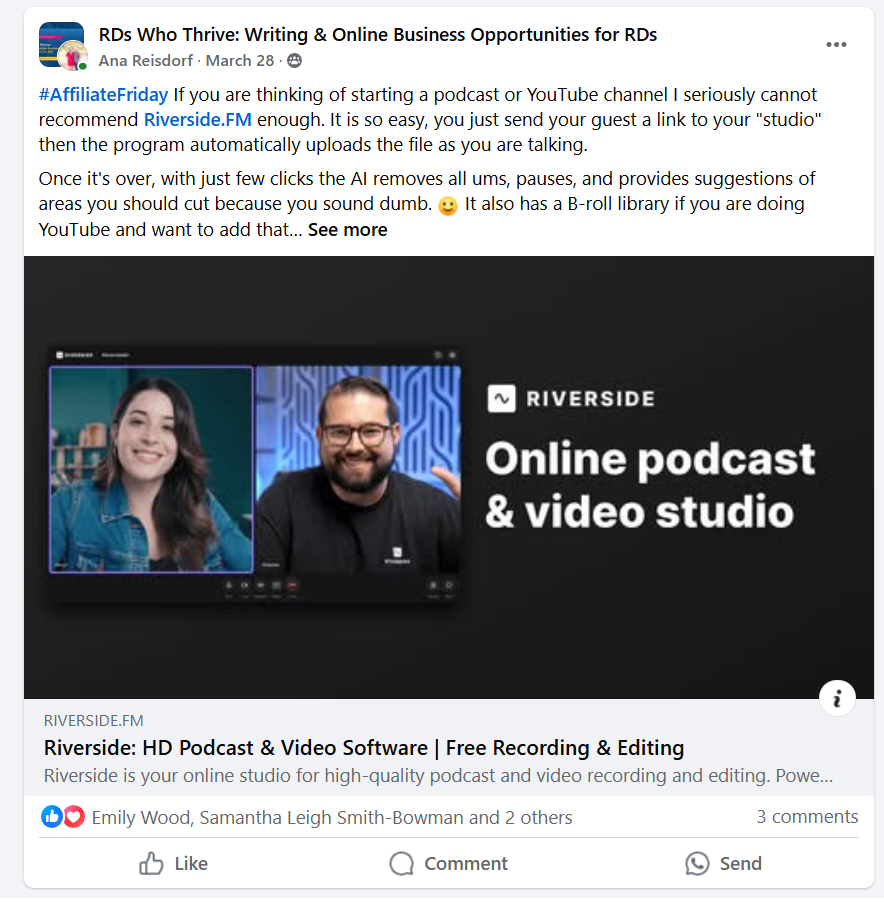The image size is (884, 906).
Task: Expand the post with See more
Action: pyautogui.click(x=347, y=229)
